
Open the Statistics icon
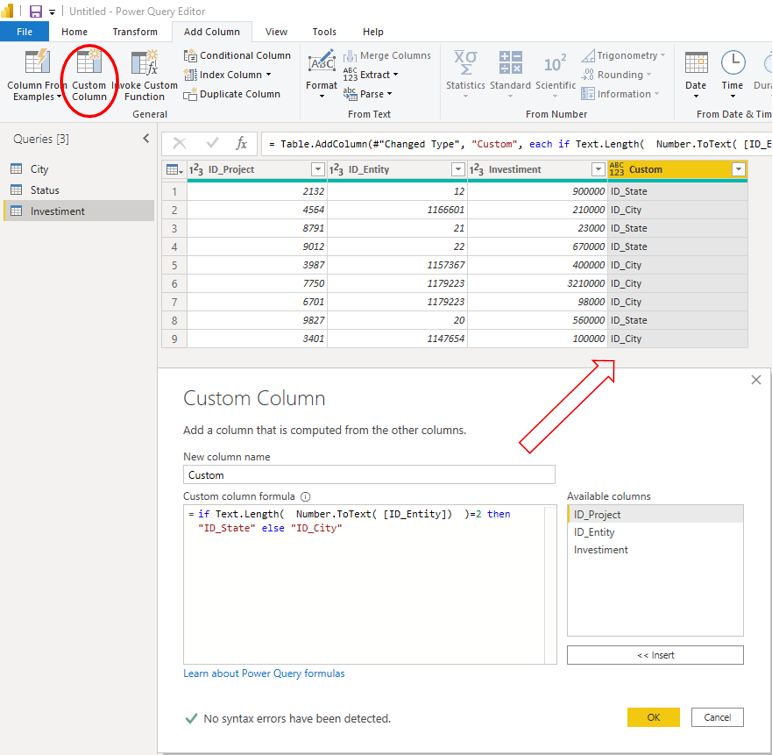[465, 63]
